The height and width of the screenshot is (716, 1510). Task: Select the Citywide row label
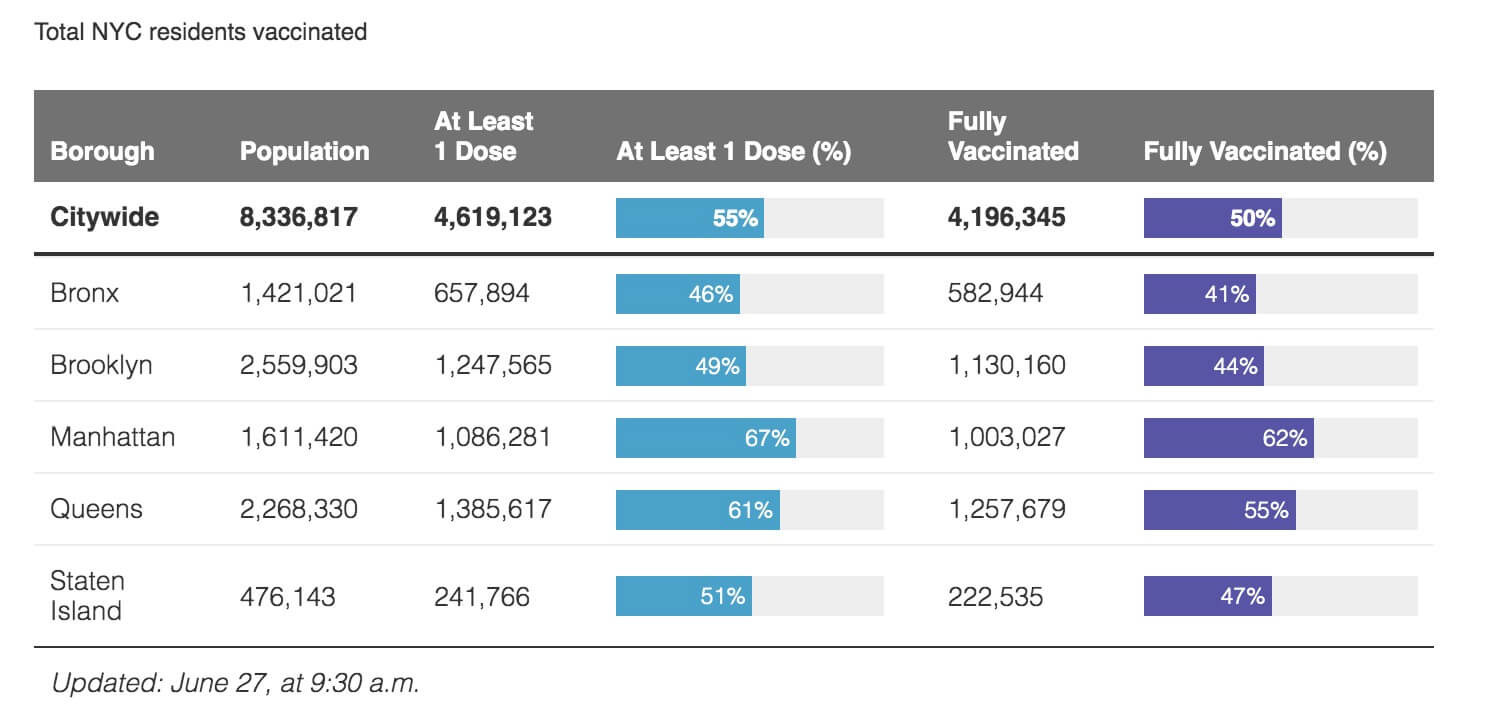[104, 217]
